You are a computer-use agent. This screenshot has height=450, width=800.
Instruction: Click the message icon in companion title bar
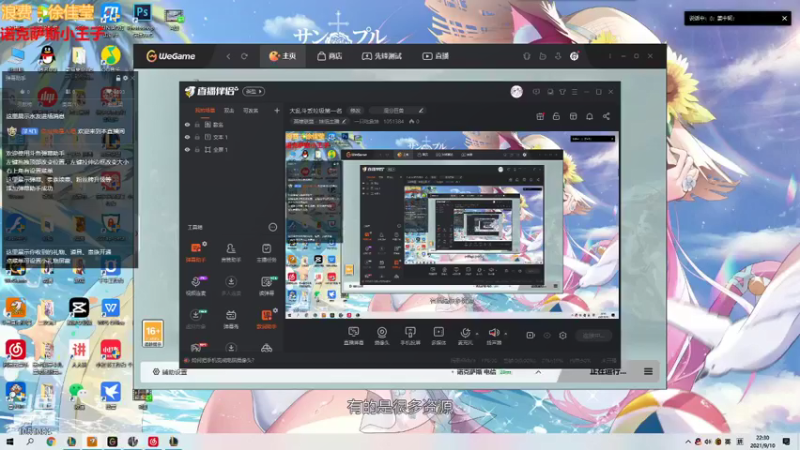[x=536, y=92]
